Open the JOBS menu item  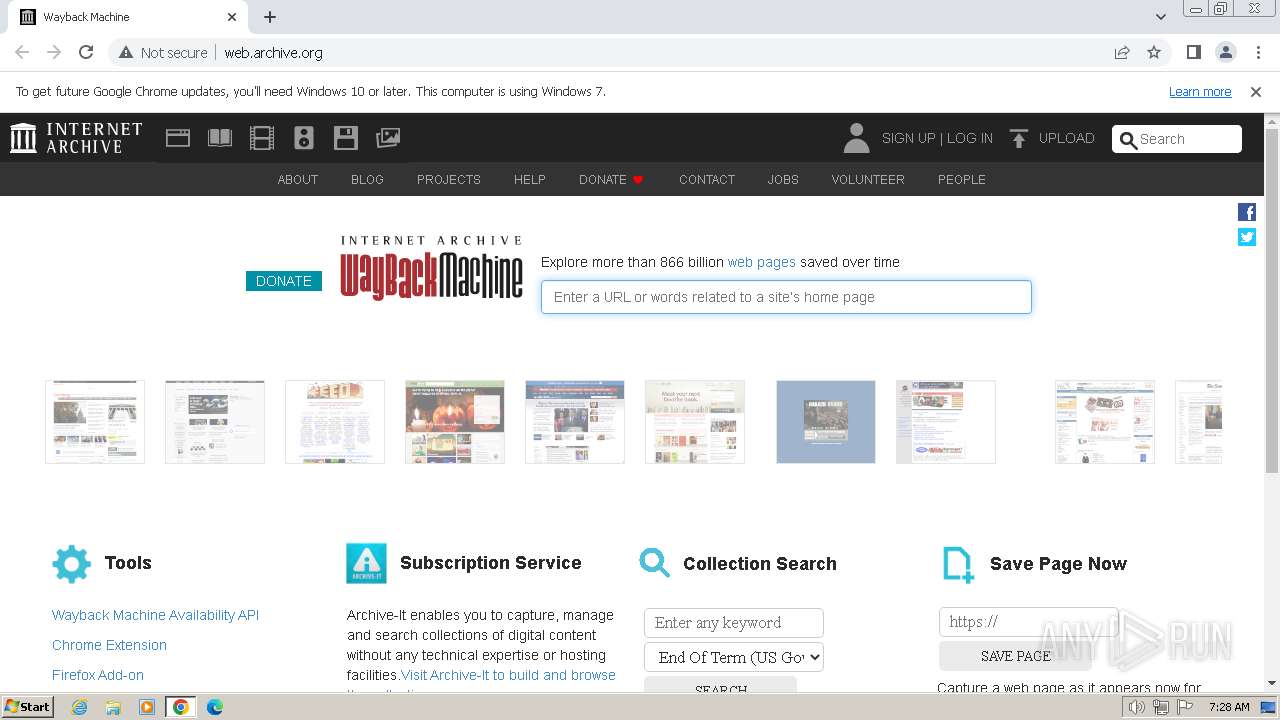(783, 180)
